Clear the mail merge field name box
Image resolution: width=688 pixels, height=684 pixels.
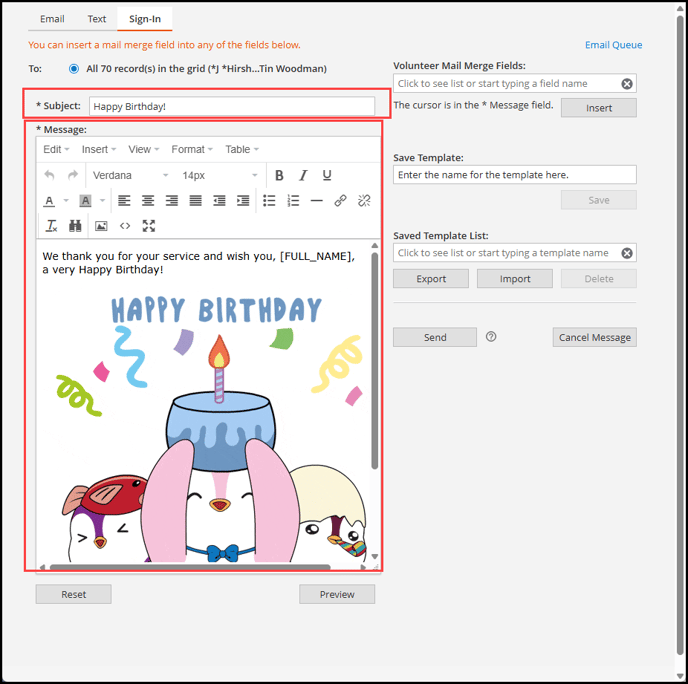click(627, 84)
